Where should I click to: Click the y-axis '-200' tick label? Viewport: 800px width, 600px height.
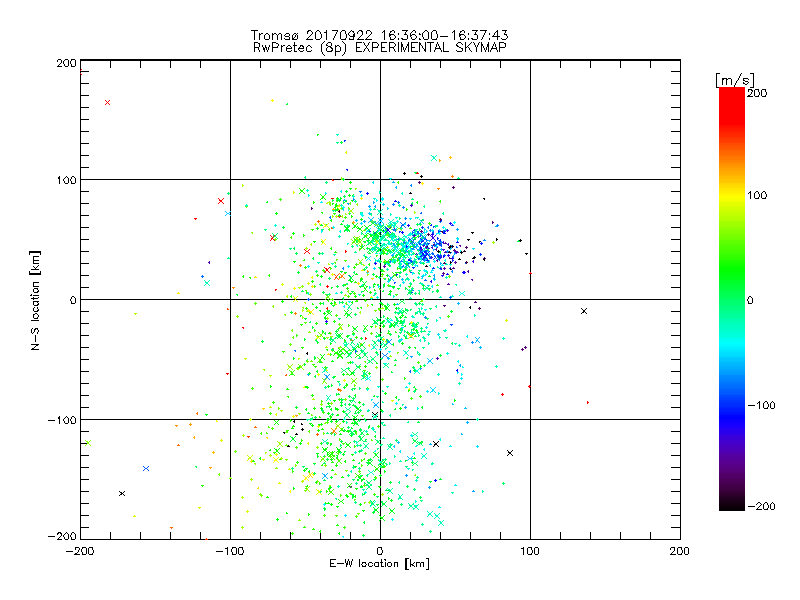coord(62,536)
